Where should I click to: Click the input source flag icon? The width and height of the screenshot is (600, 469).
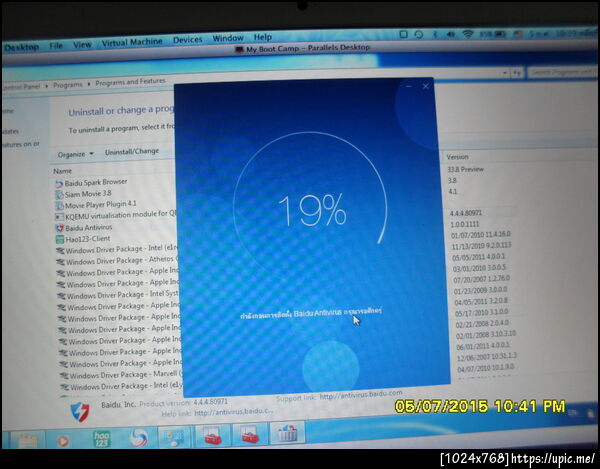pyautogui.click(x=518, y=34)
